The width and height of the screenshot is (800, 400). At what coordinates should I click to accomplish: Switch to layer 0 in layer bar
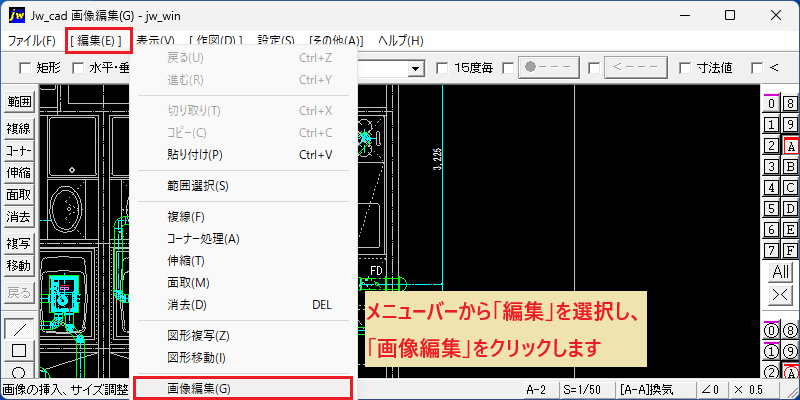point(771,104)
